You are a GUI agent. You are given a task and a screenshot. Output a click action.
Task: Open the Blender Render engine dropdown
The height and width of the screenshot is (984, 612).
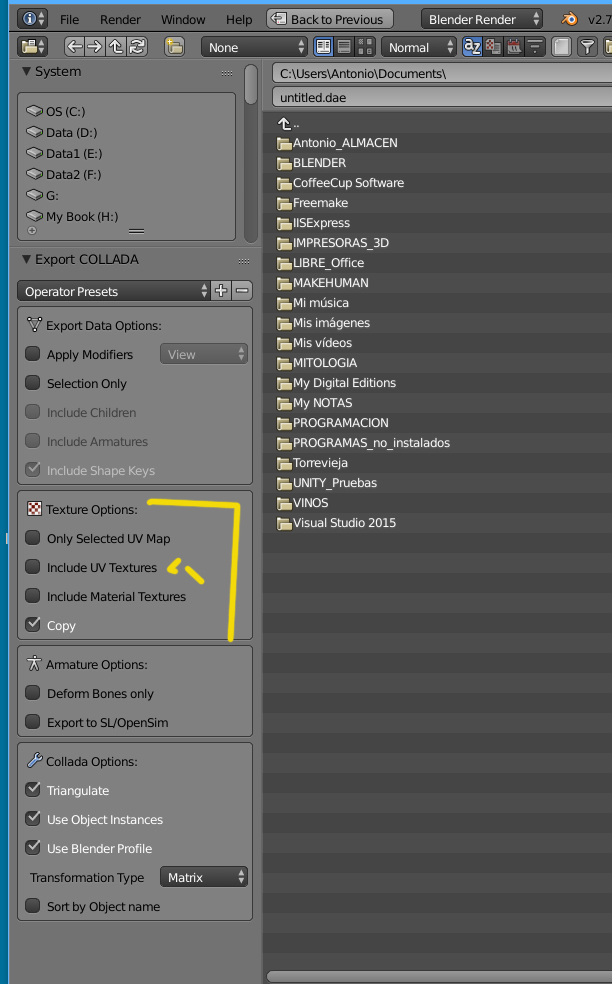tap(482, 19)
